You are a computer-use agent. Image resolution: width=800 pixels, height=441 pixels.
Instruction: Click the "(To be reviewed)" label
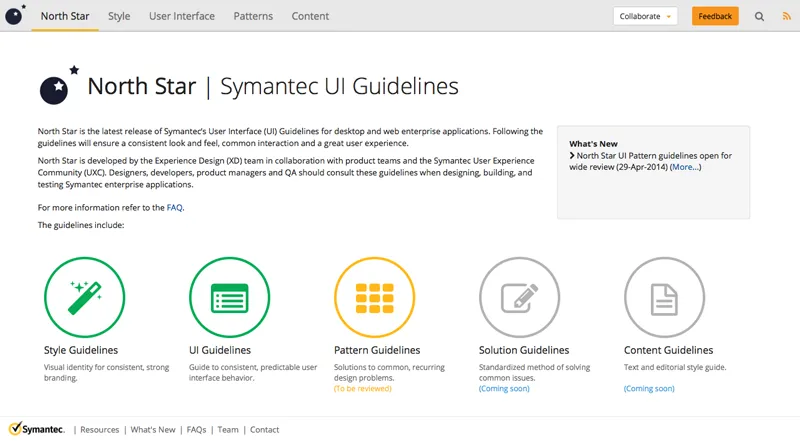363,388
